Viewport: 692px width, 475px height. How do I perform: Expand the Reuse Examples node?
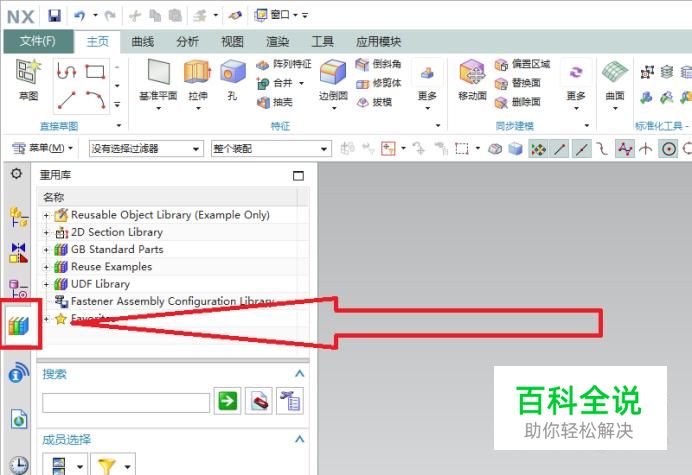[x=46, y=267]
